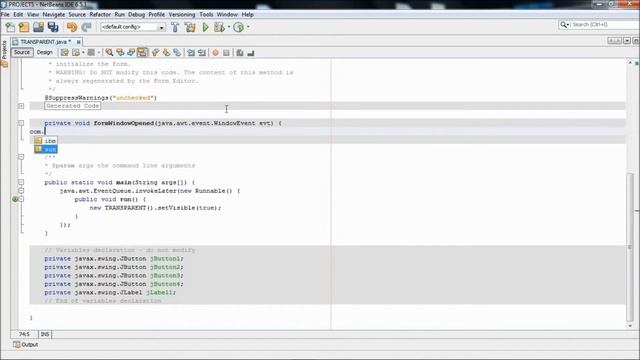Switch to the Design view
The height and width of the screenshot is (360, 640).
coord(44,52)
